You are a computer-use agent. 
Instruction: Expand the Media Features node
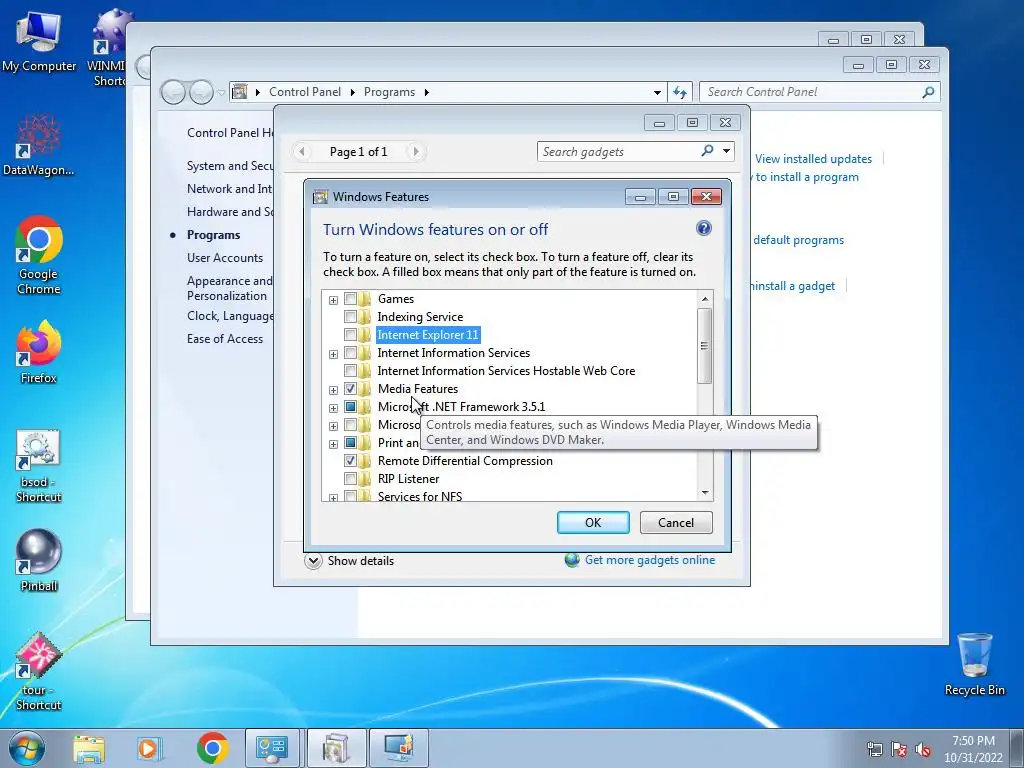click(x=333, y=390)
